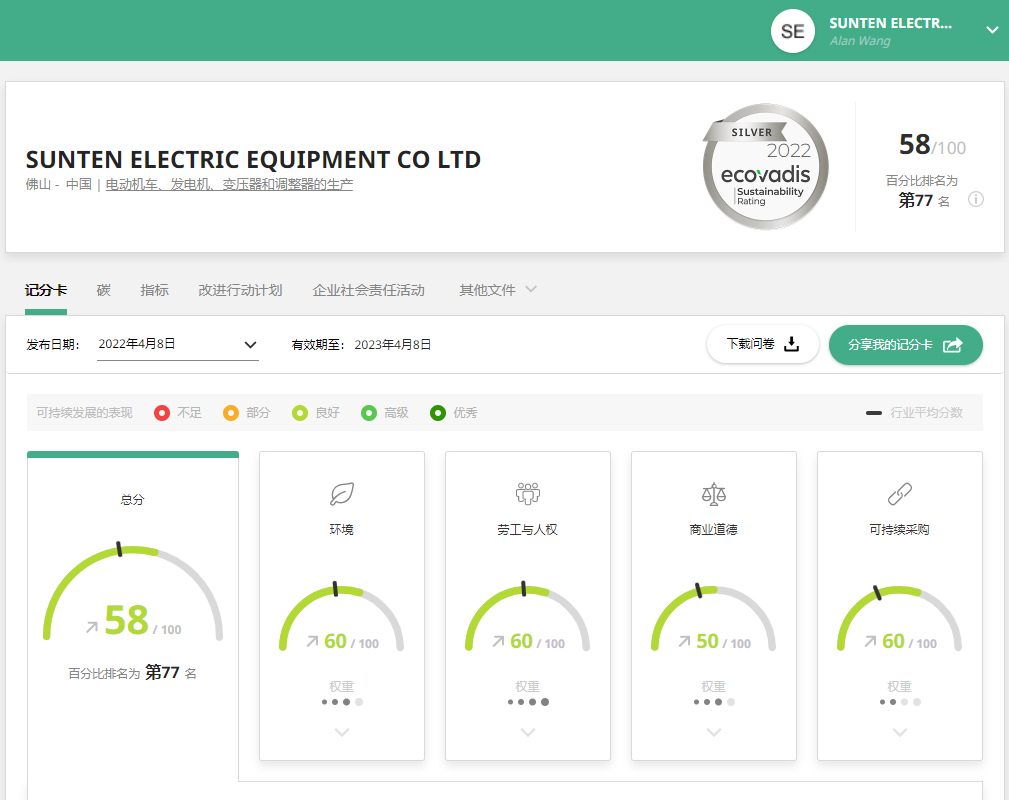This screenshot has width=1009, height=800.
Task: Click the percentile rank info icon
Action: click(976, 199)
